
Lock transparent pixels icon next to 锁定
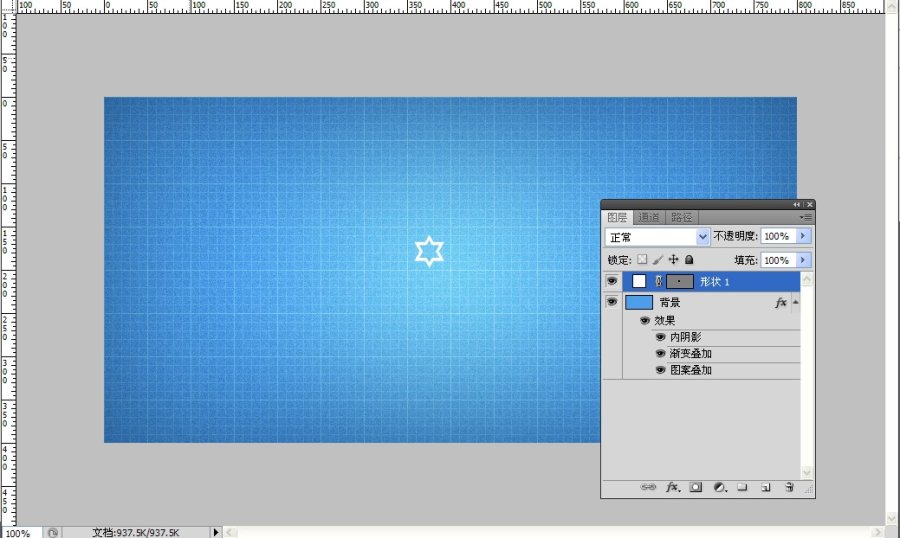click(x=642, y=260)
